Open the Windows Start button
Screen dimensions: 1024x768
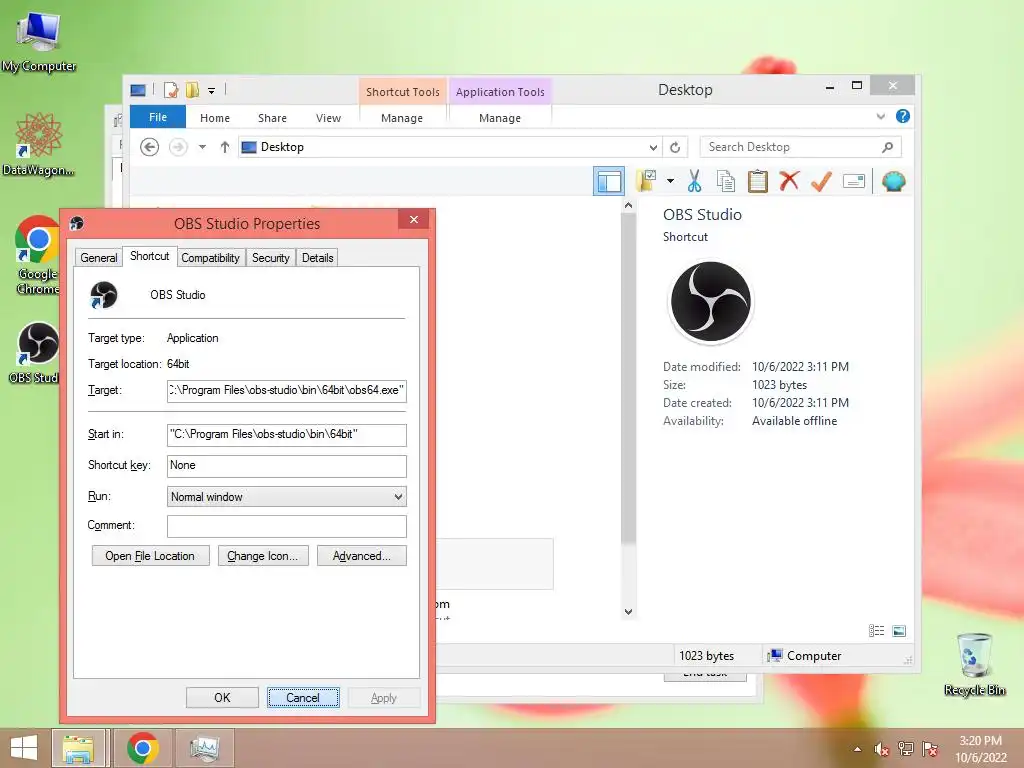coord(24,748)
